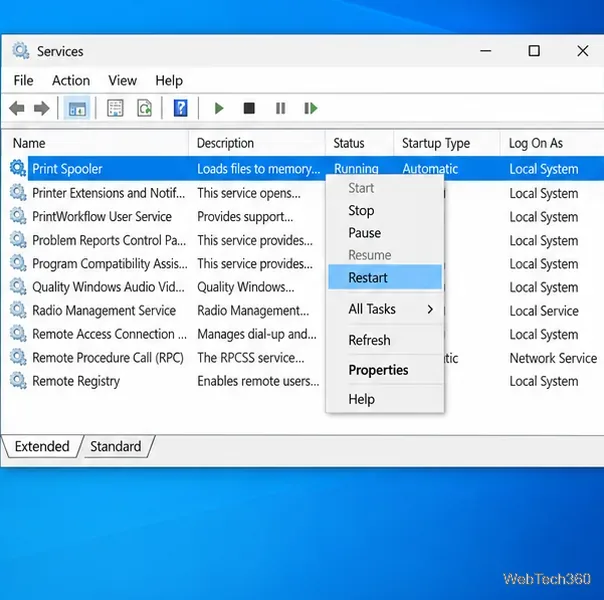
Task: Open the View menu
Action: point(122,80)
